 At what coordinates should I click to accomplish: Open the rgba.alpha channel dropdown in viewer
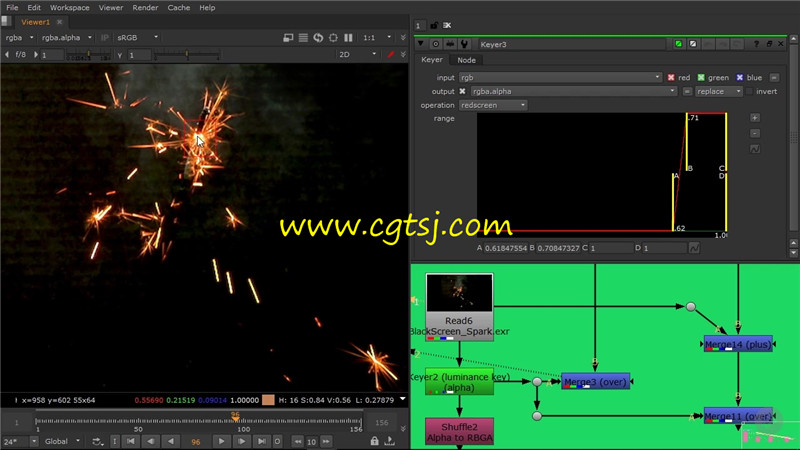click(66, 38)
